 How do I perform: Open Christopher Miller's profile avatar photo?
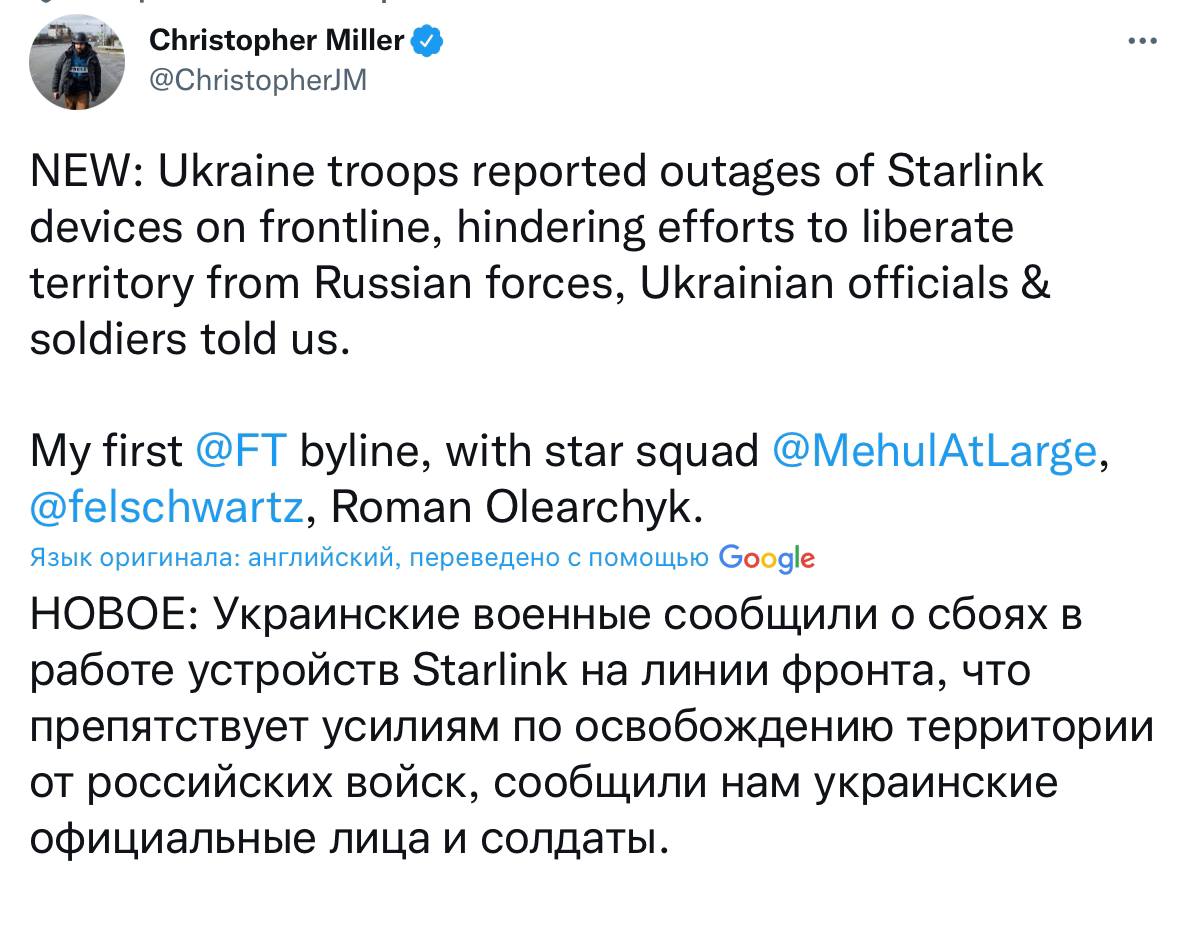tap(76, 62)
